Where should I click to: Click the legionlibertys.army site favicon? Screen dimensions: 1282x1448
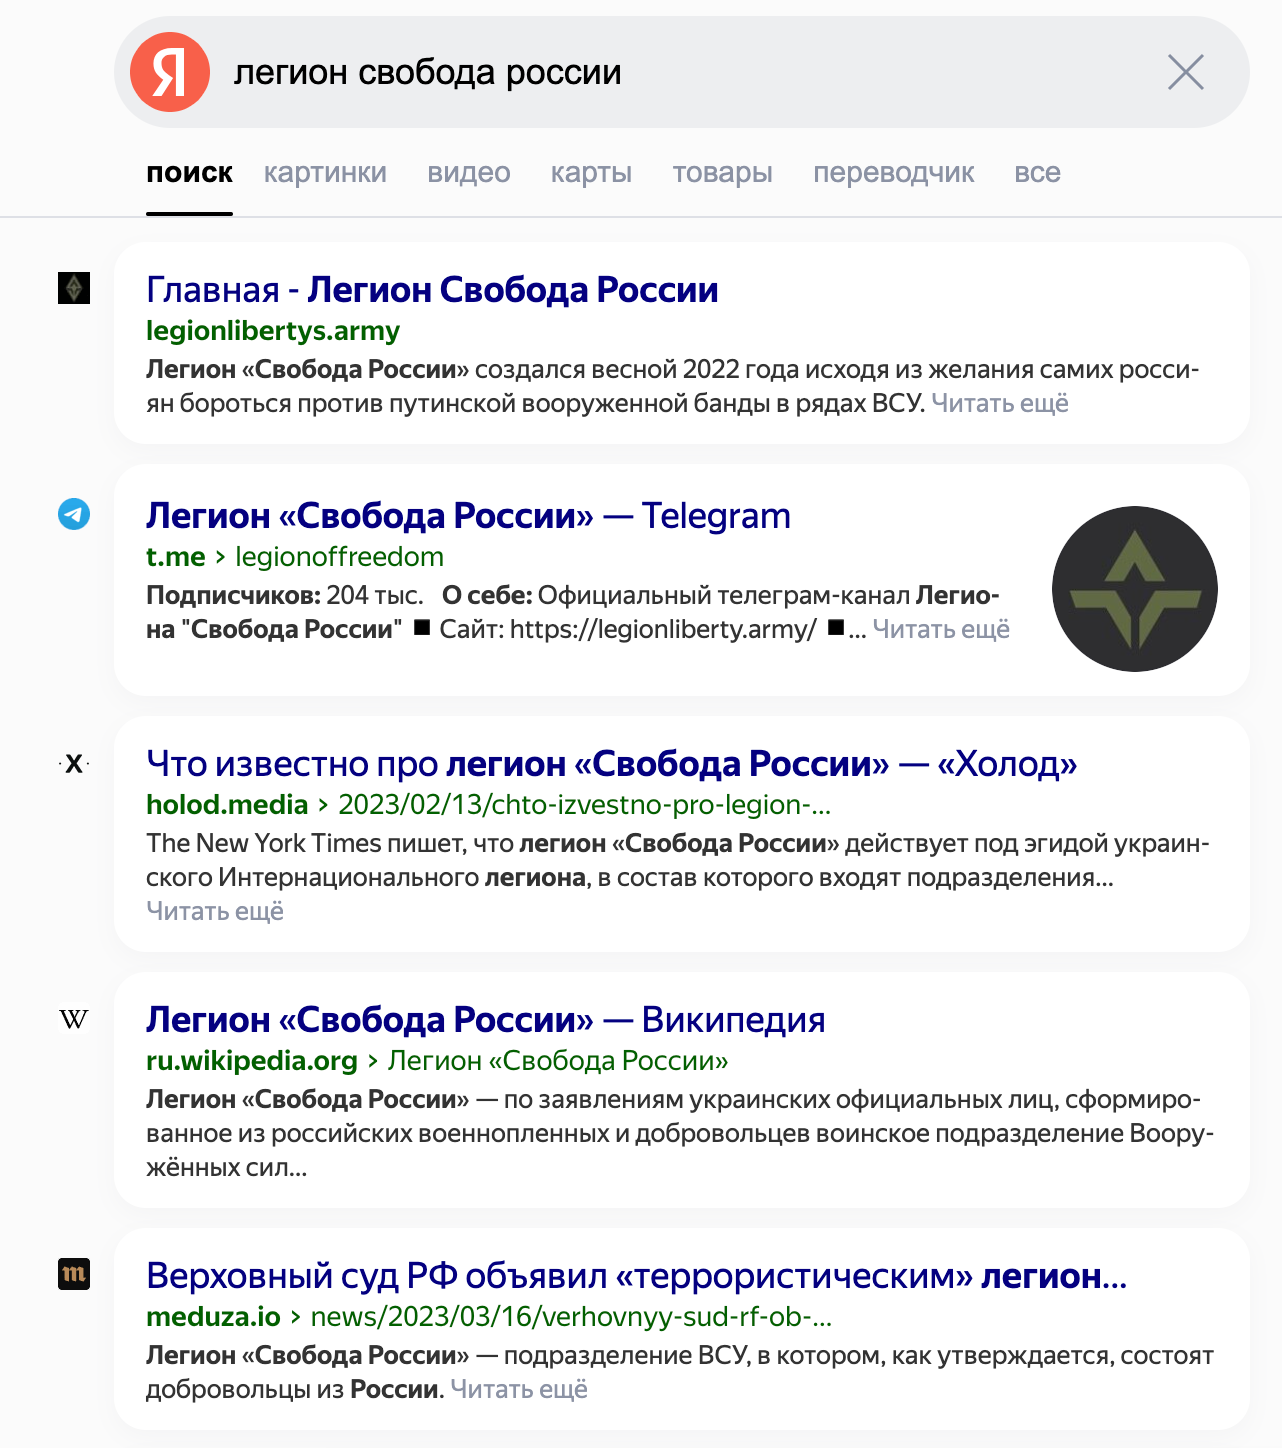pos(74,288)
